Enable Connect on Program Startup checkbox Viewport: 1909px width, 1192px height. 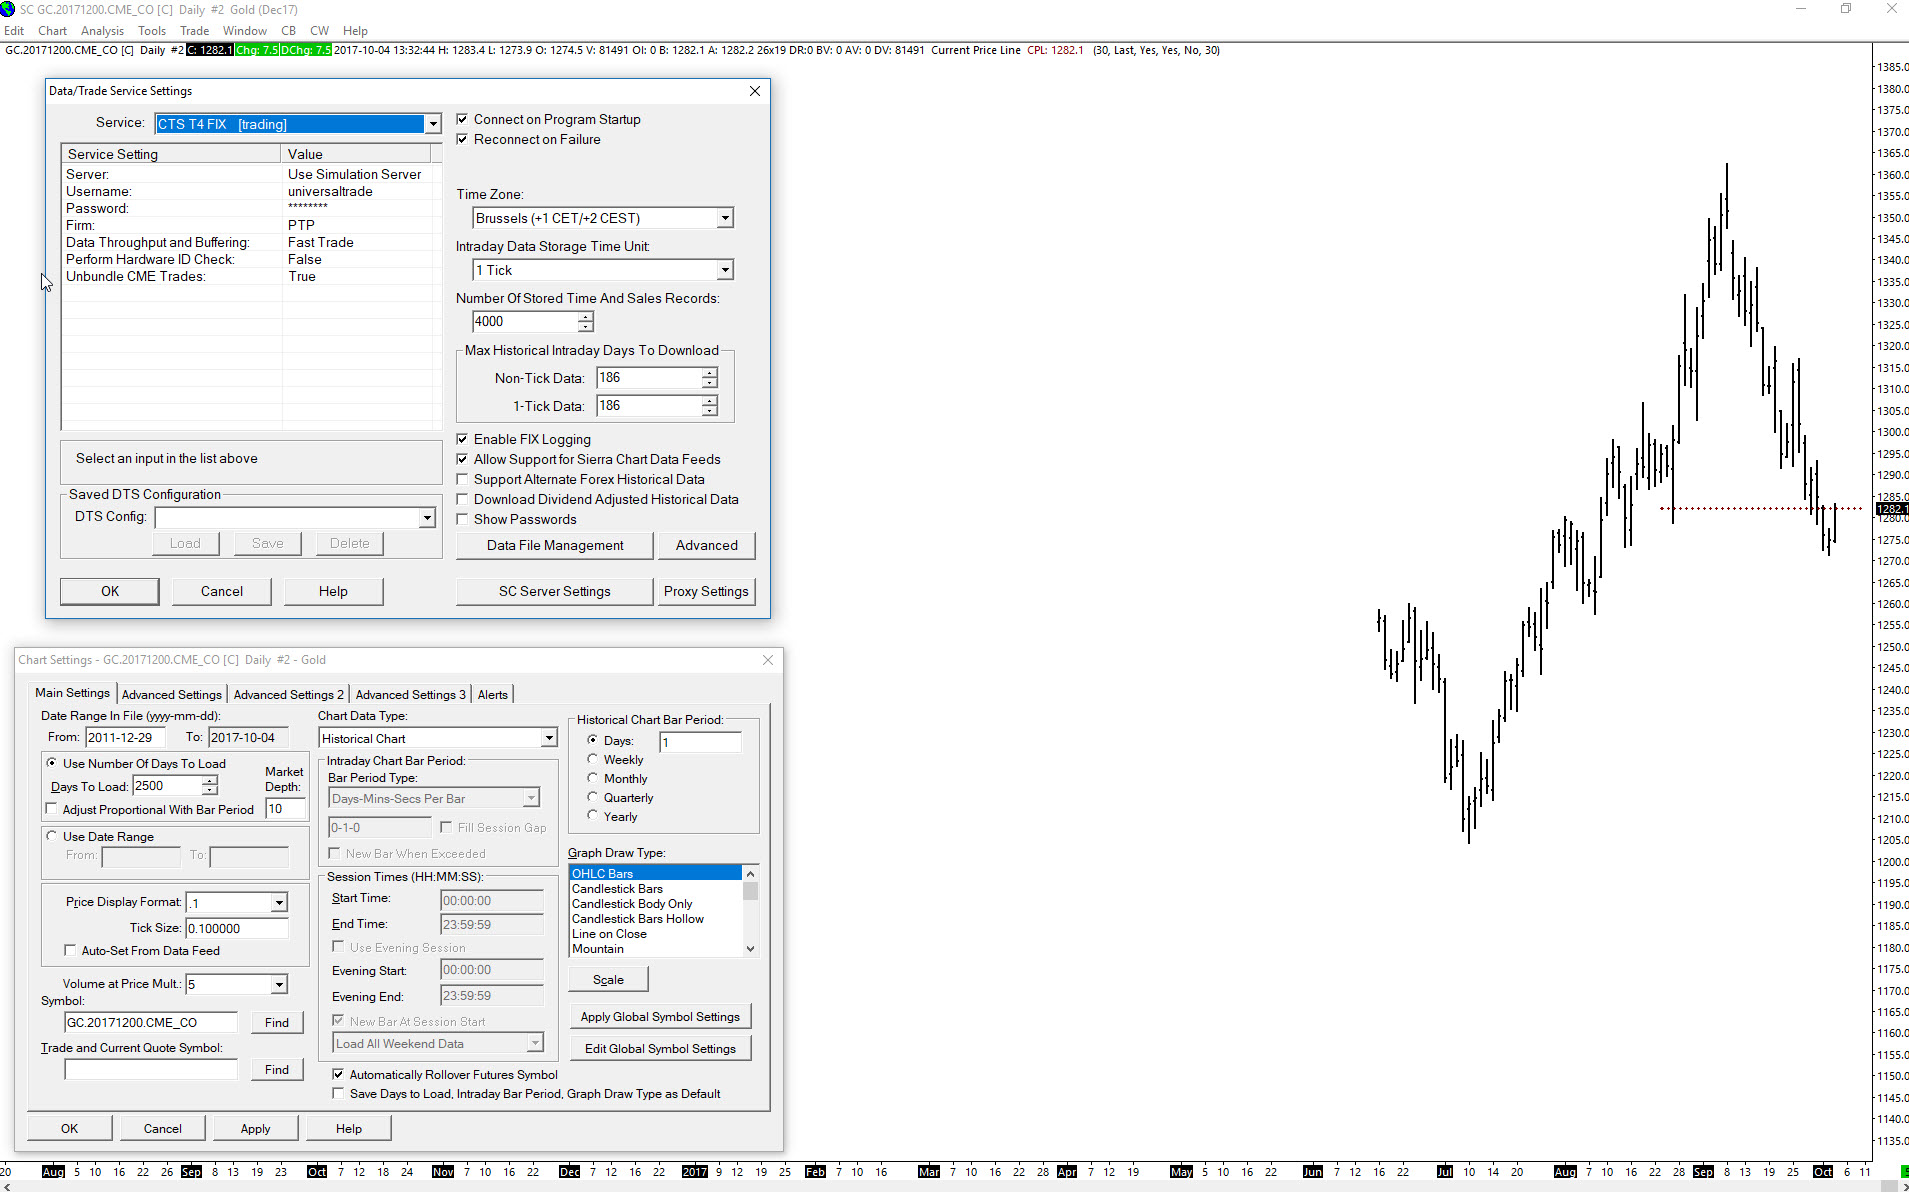click(462, 119)
